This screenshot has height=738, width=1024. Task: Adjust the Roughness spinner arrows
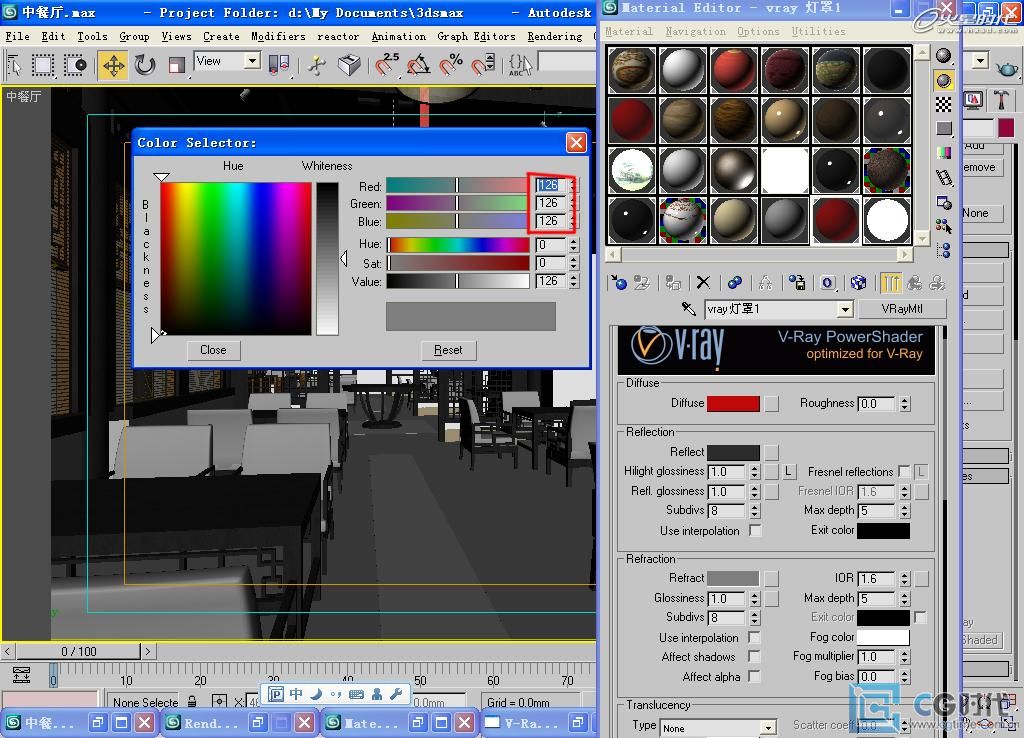904,404
